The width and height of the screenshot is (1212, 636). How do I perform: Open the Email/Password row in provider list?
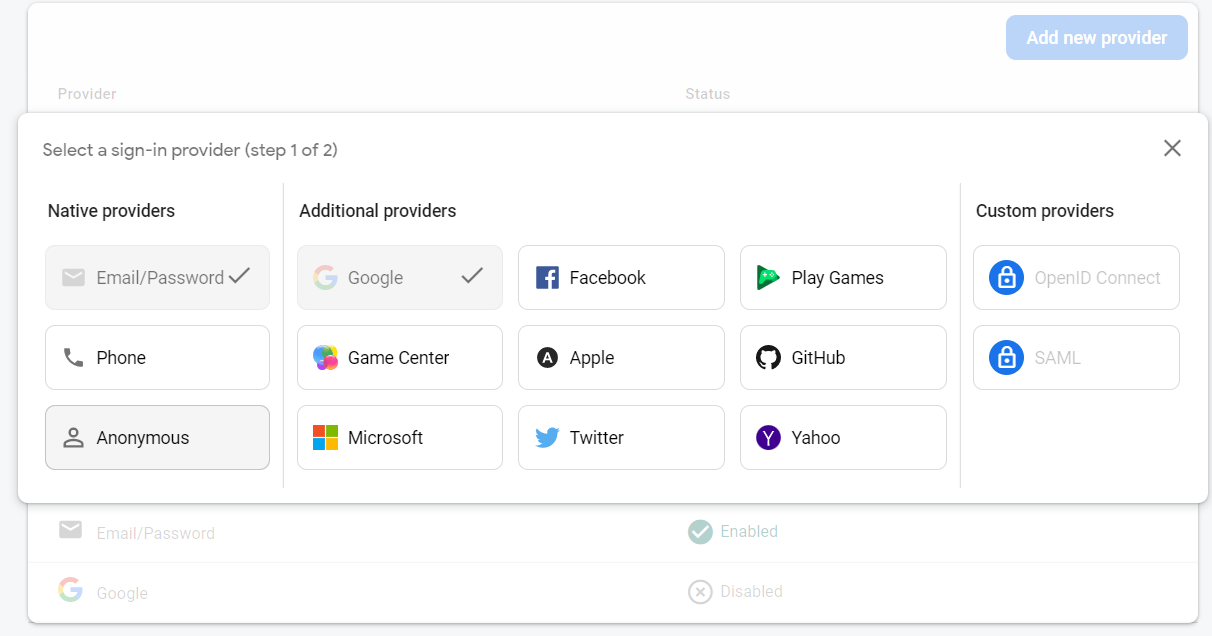point(155,533)
